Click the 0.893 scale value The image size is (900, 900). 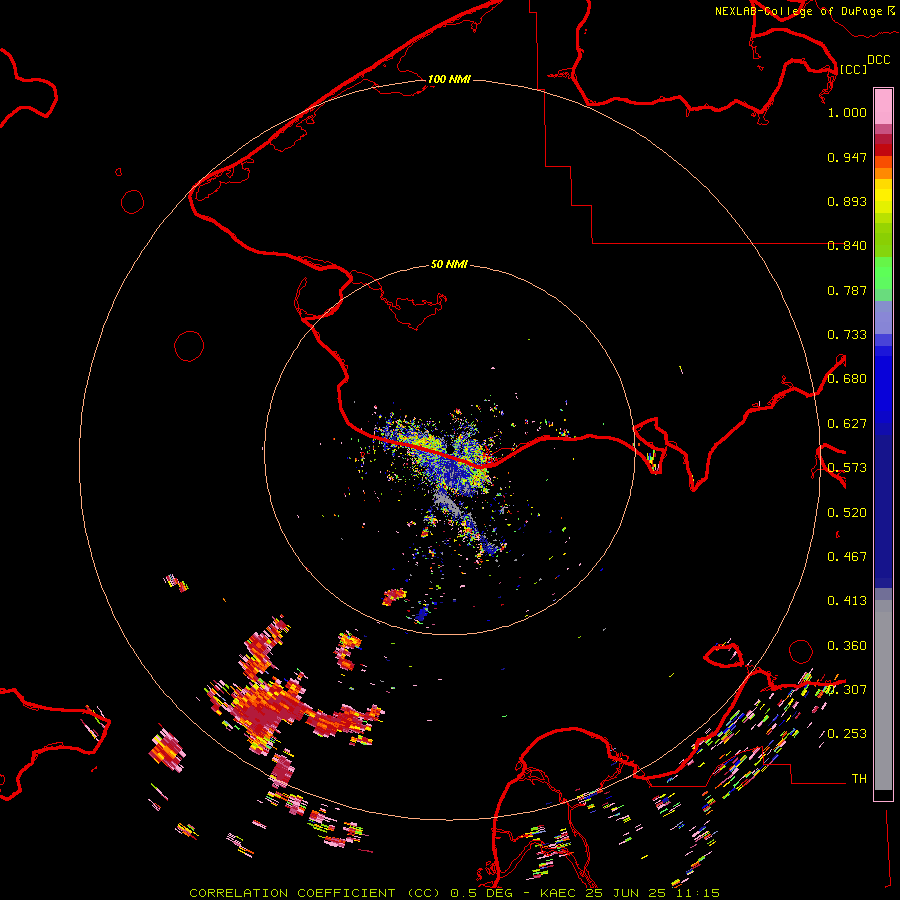(847, 201)
